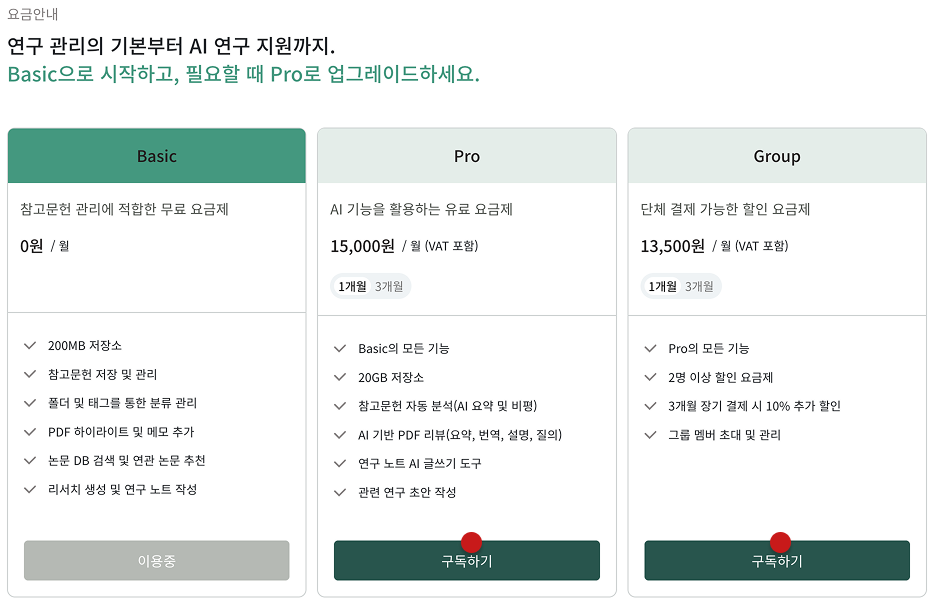Choose 1개월 billing for the Group plan
This screenshot has height=604, width=934.
tap(662, 287)
